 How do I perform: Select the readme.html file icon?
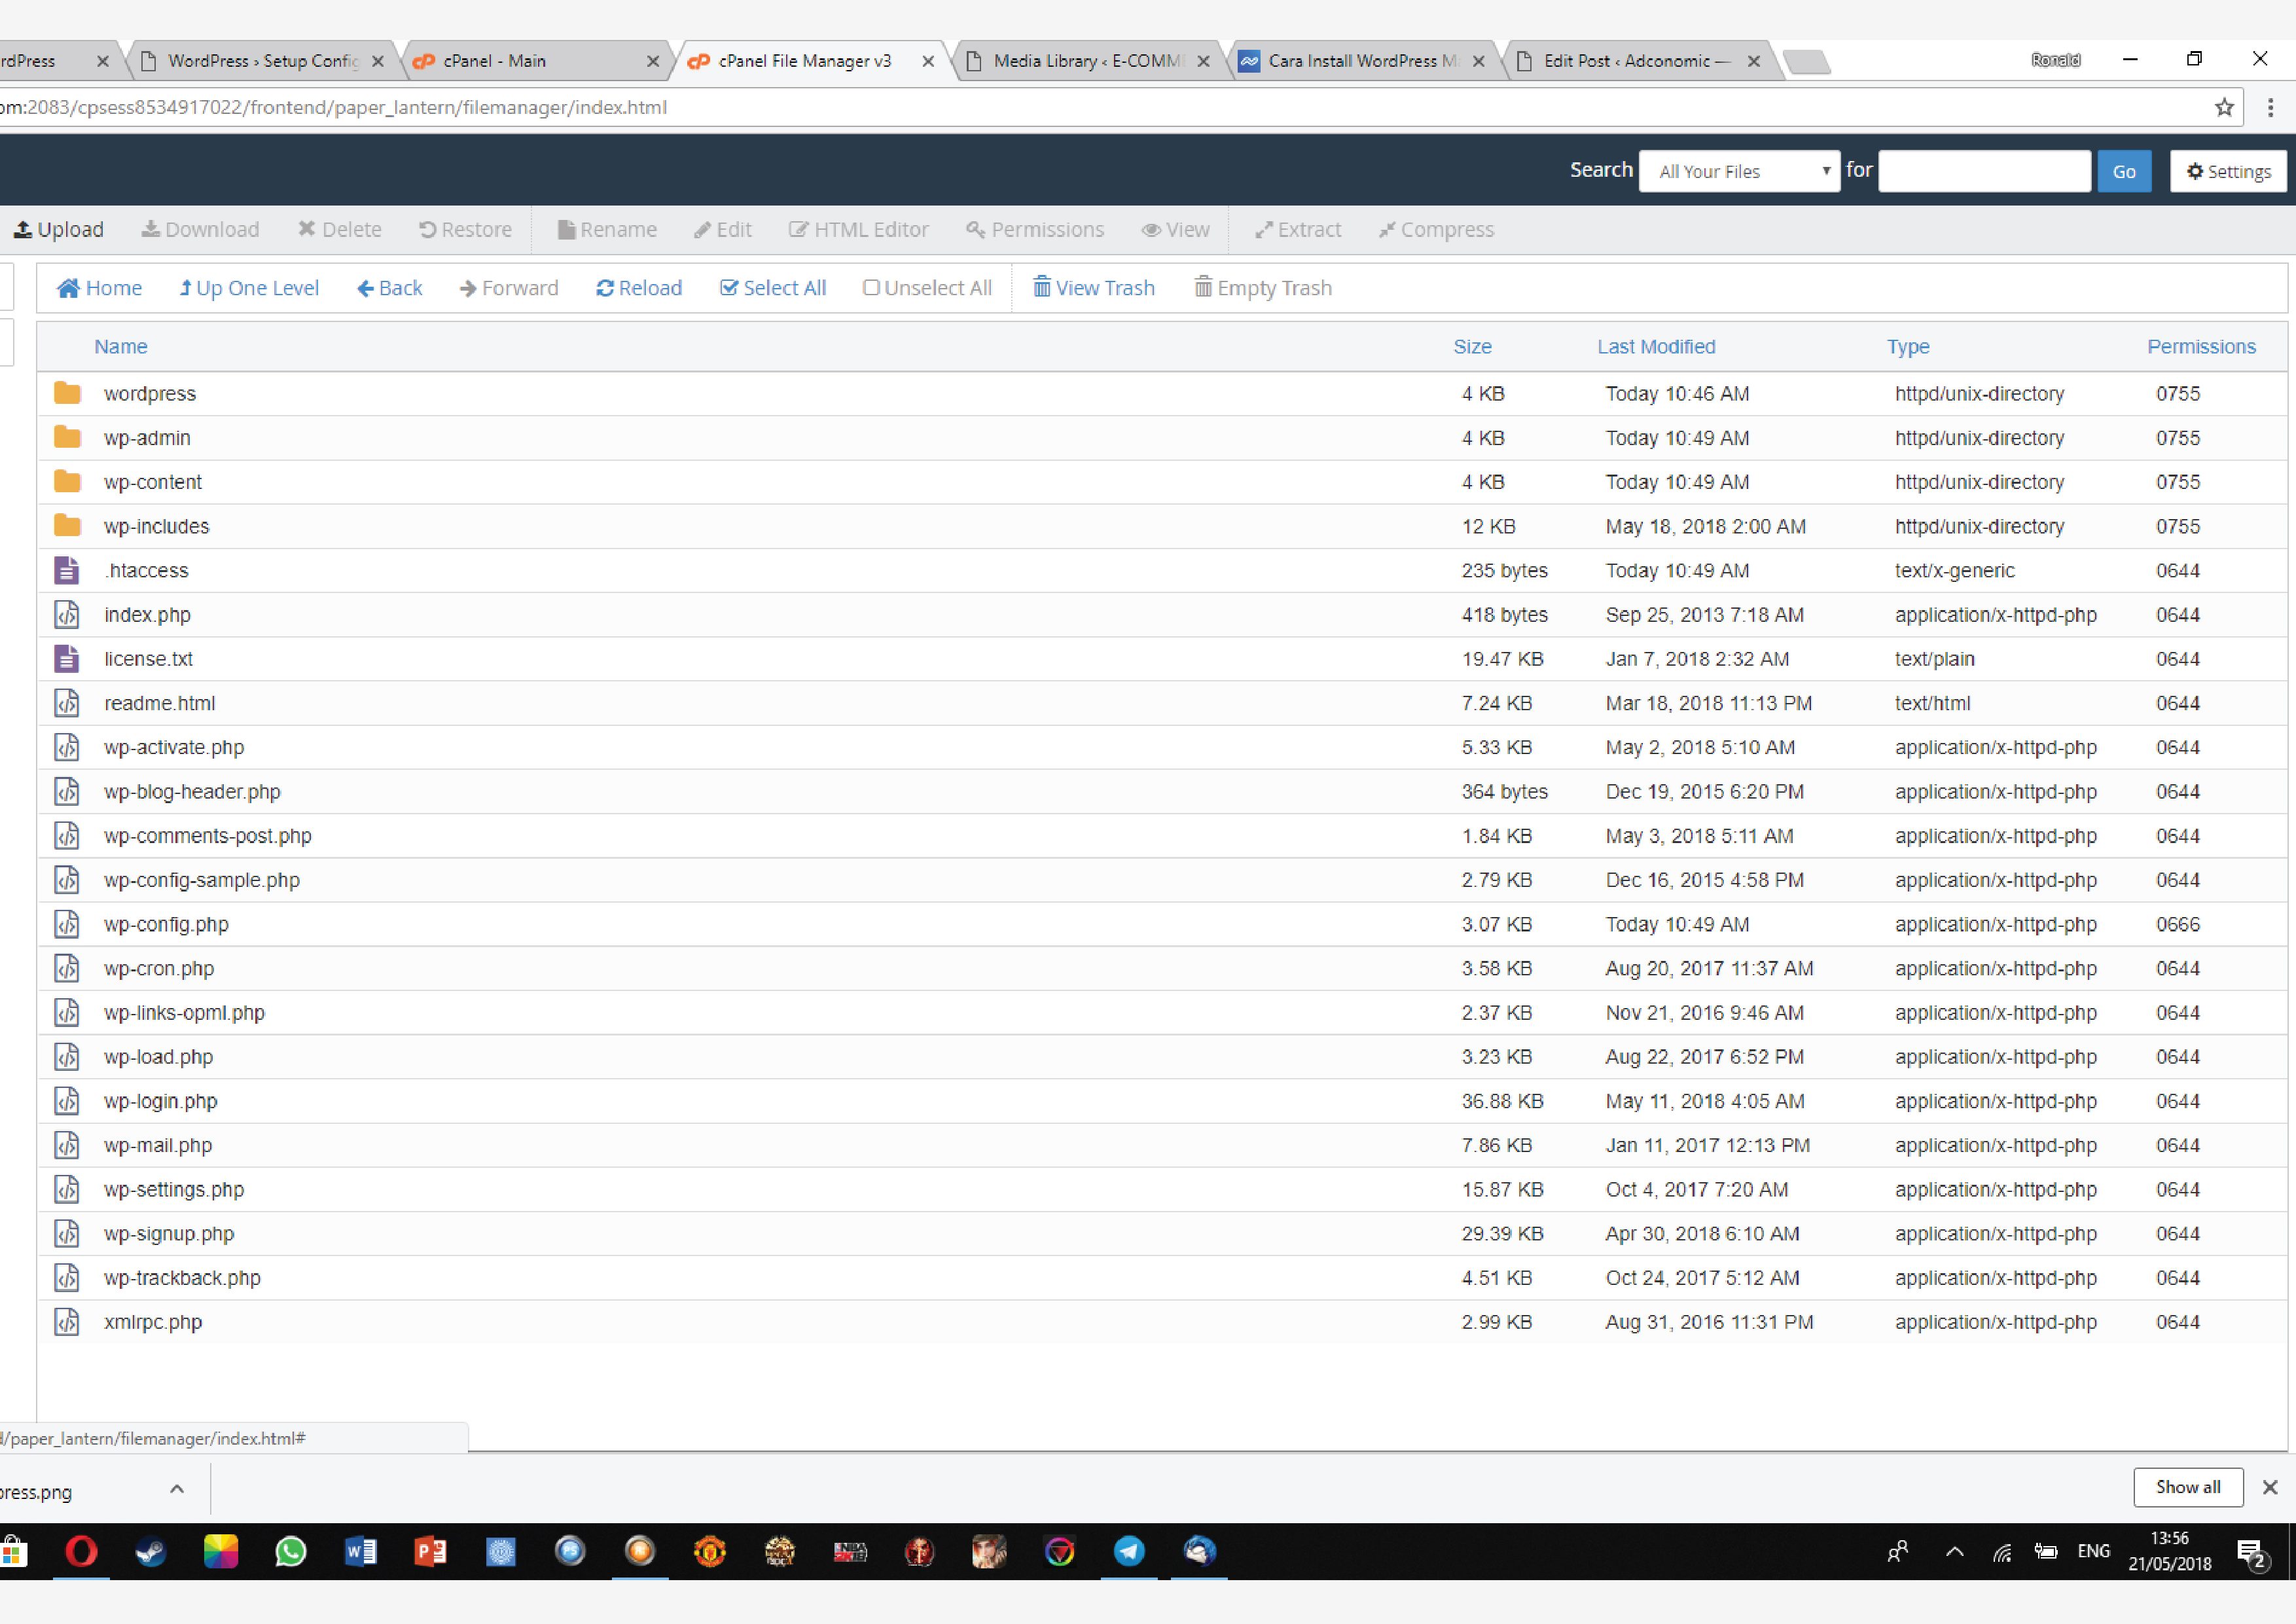[67, 703]
